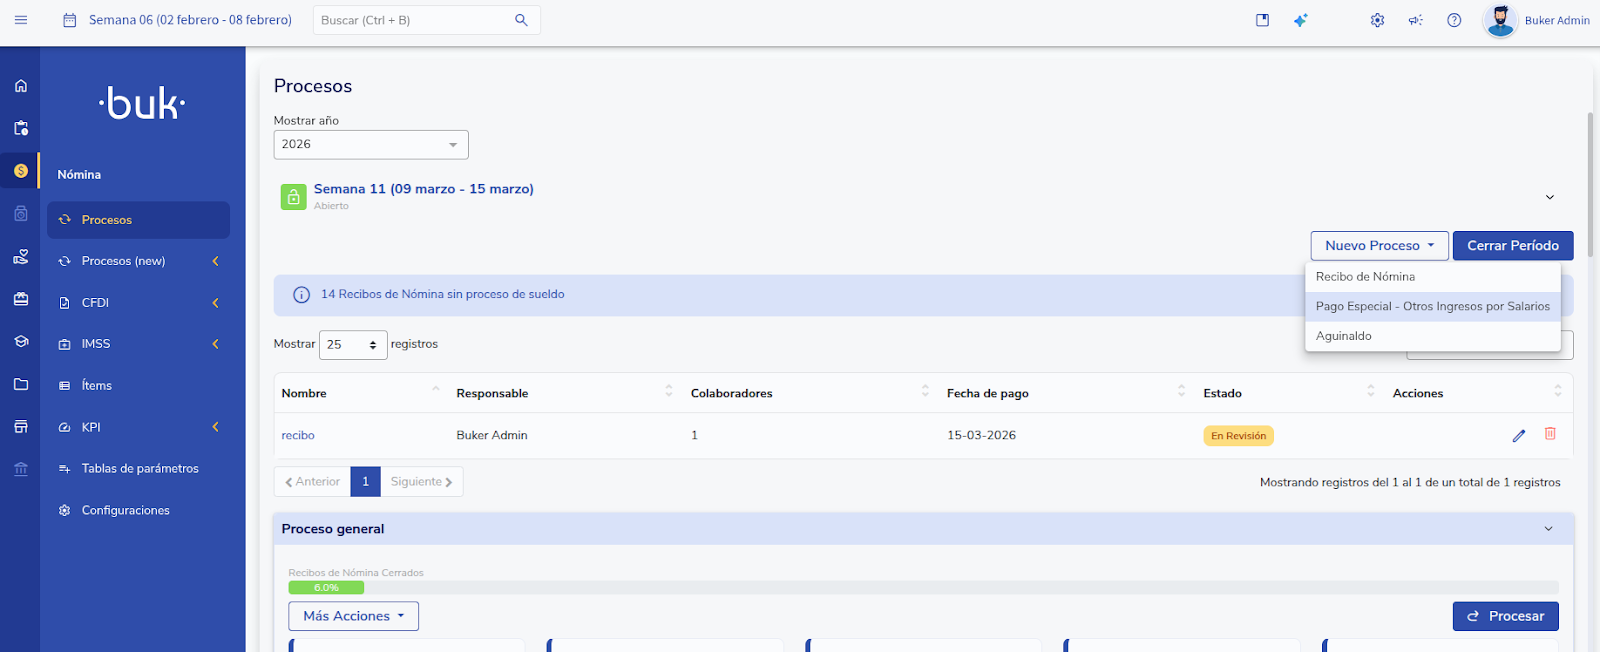Choose Aguinaldo from the dropdown menu

coord(1343,336)
